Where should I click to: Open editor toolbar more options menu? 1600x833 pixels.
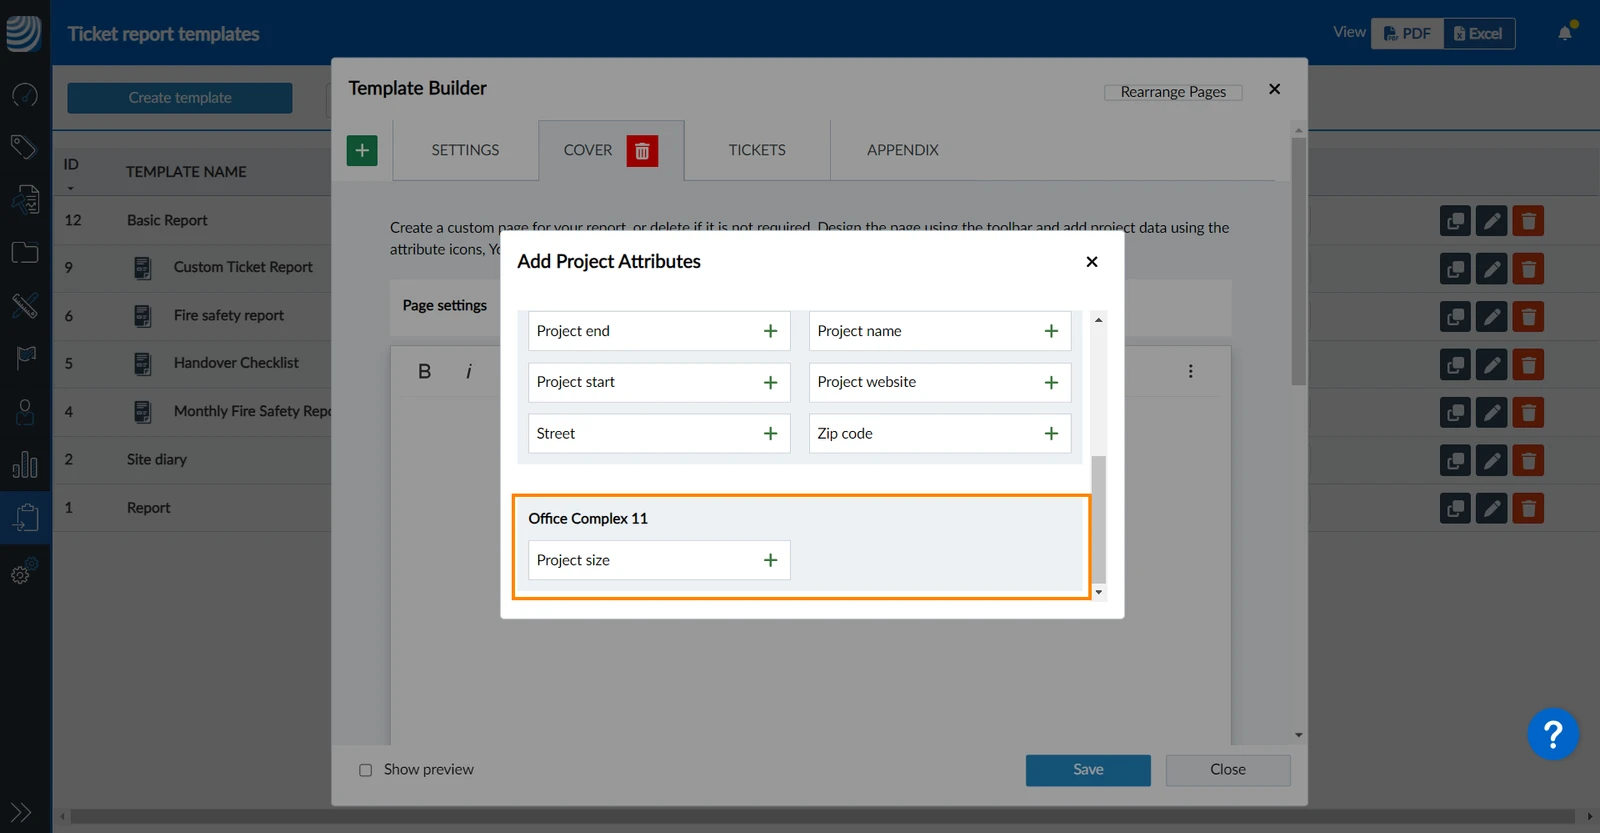point(1190,371)
